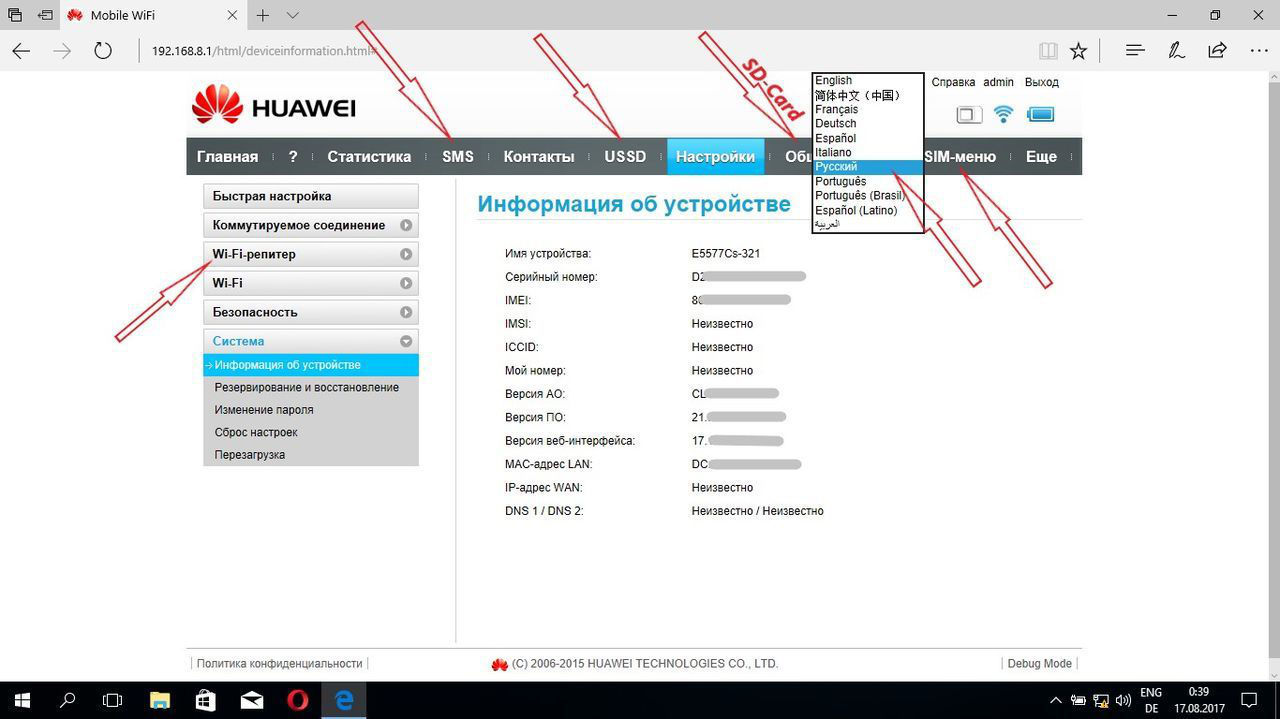This screenshot has width=1280, height=719.
Task: Switch to the Статистика tab
Action: point(369,157)
